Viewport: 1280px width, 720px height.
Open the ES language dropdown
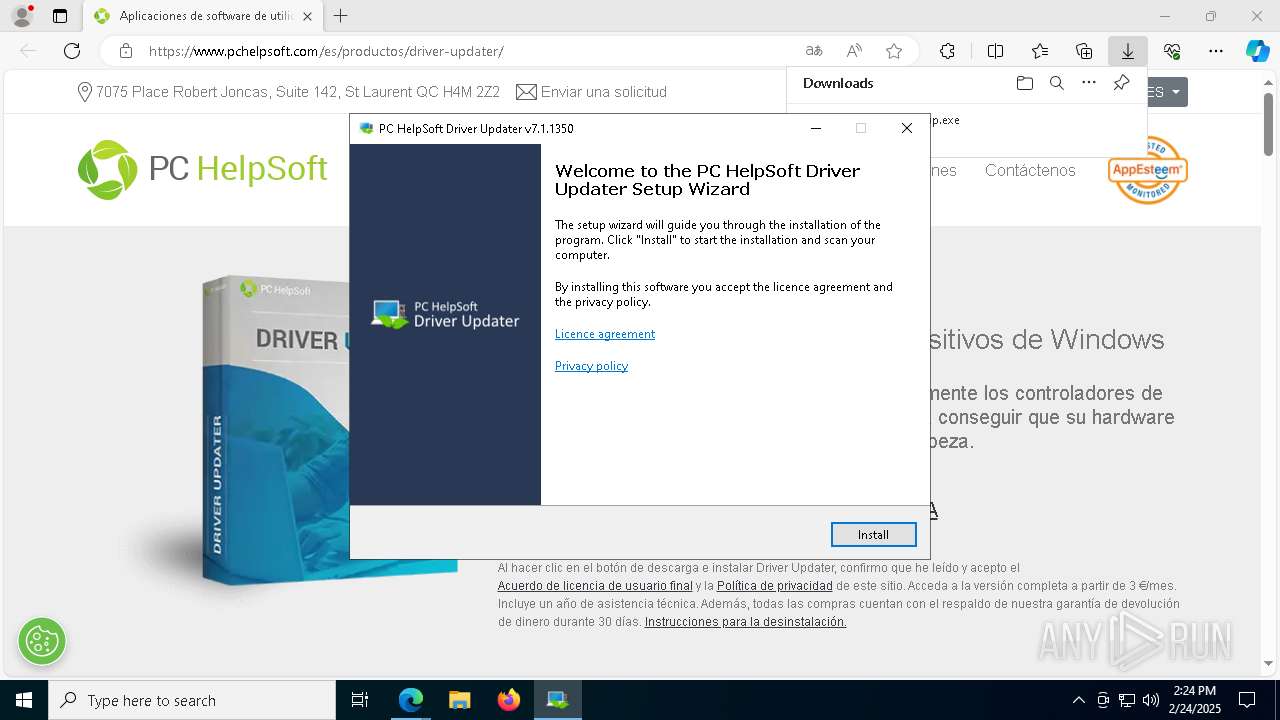1166,92
